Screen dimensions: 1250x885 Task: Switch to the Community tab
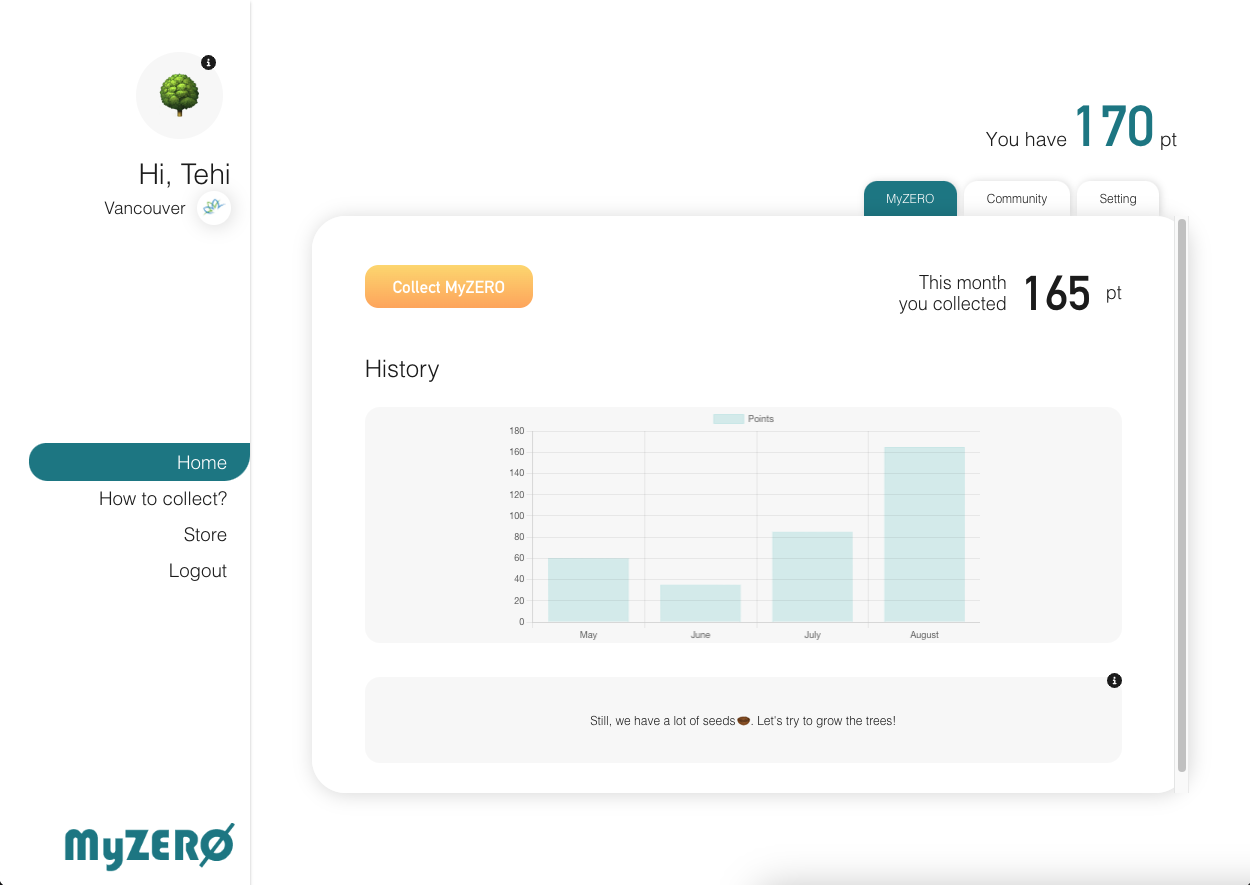[1017, 198]
